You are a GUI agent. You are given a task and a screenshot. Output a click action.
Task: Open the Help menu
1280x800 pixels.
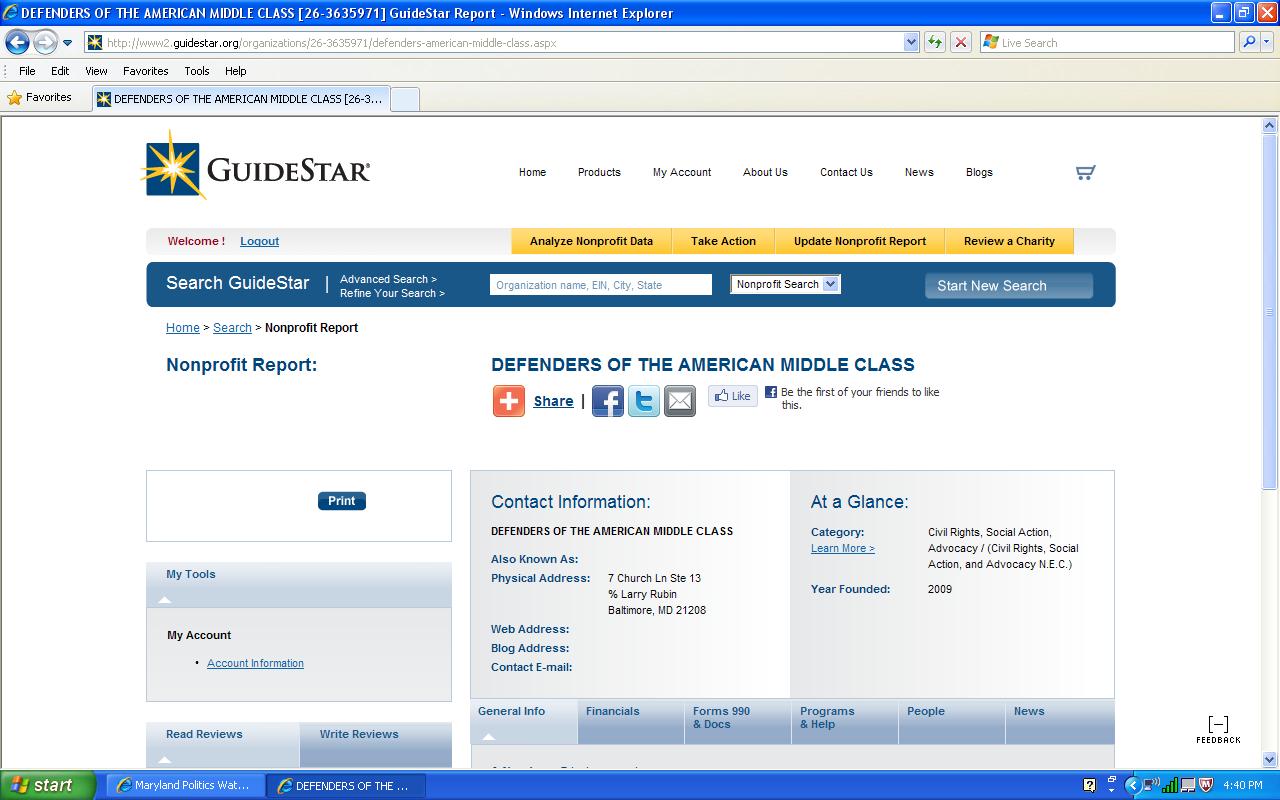point(235,71)
